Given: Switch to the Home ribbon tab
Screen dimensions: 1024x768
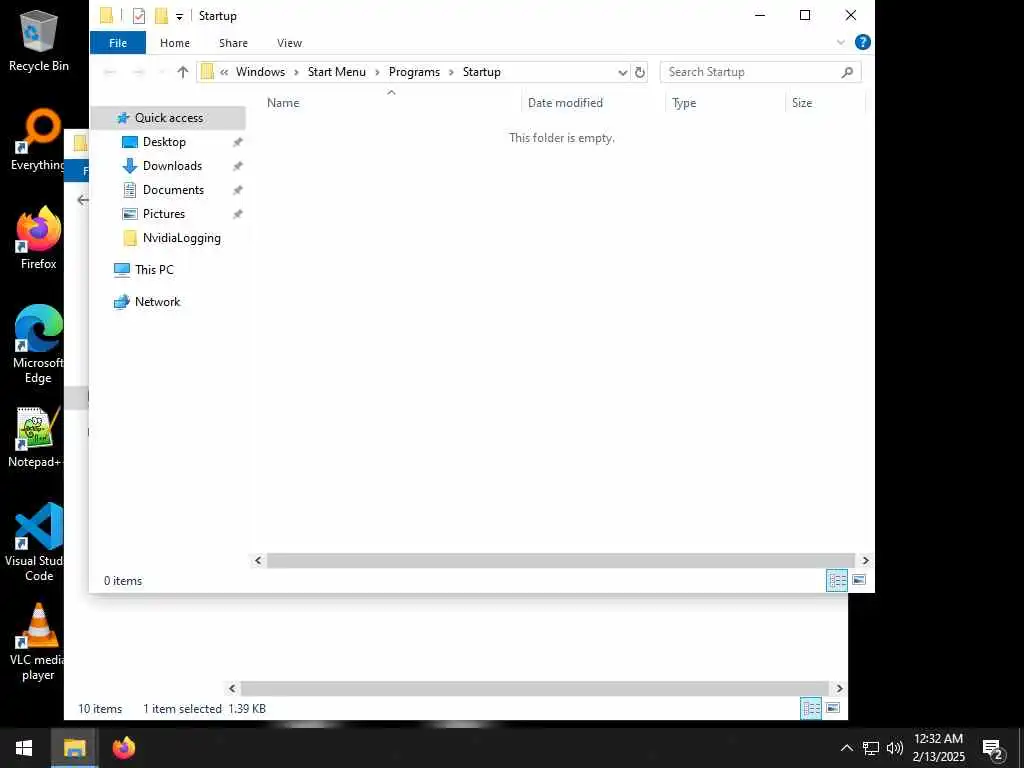Looking at the screenshot, I should pos(175,43).
